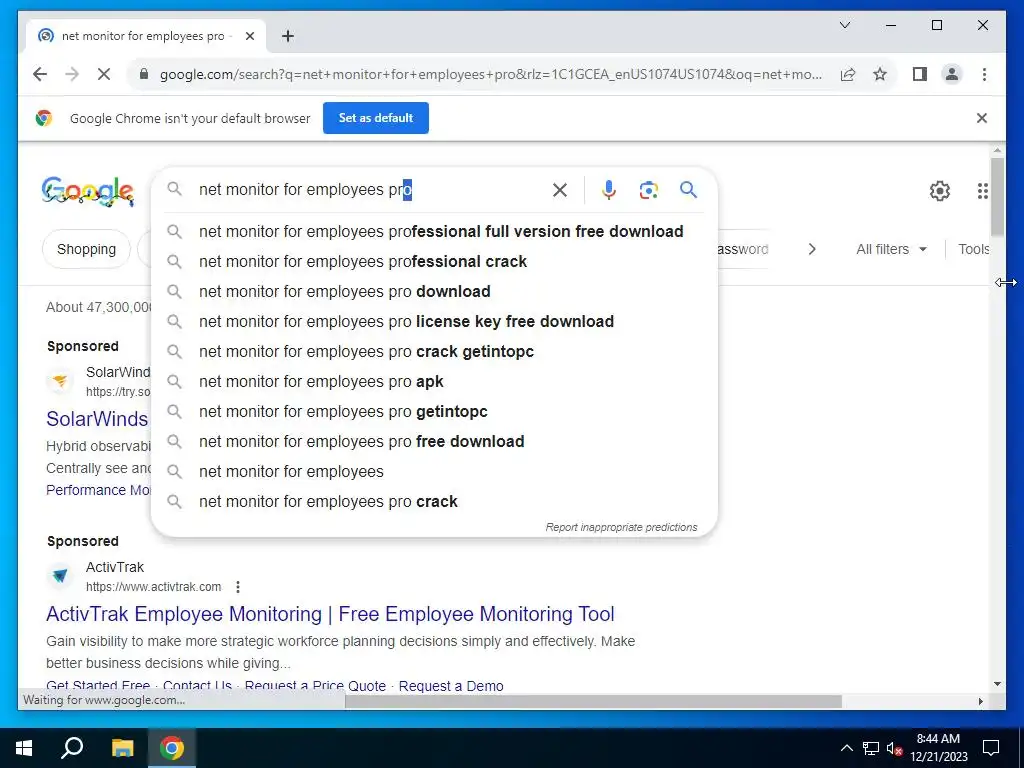Show more filter chips with right chevron
The width and height of the screenshot is (1024, 768).
[812, 249]
